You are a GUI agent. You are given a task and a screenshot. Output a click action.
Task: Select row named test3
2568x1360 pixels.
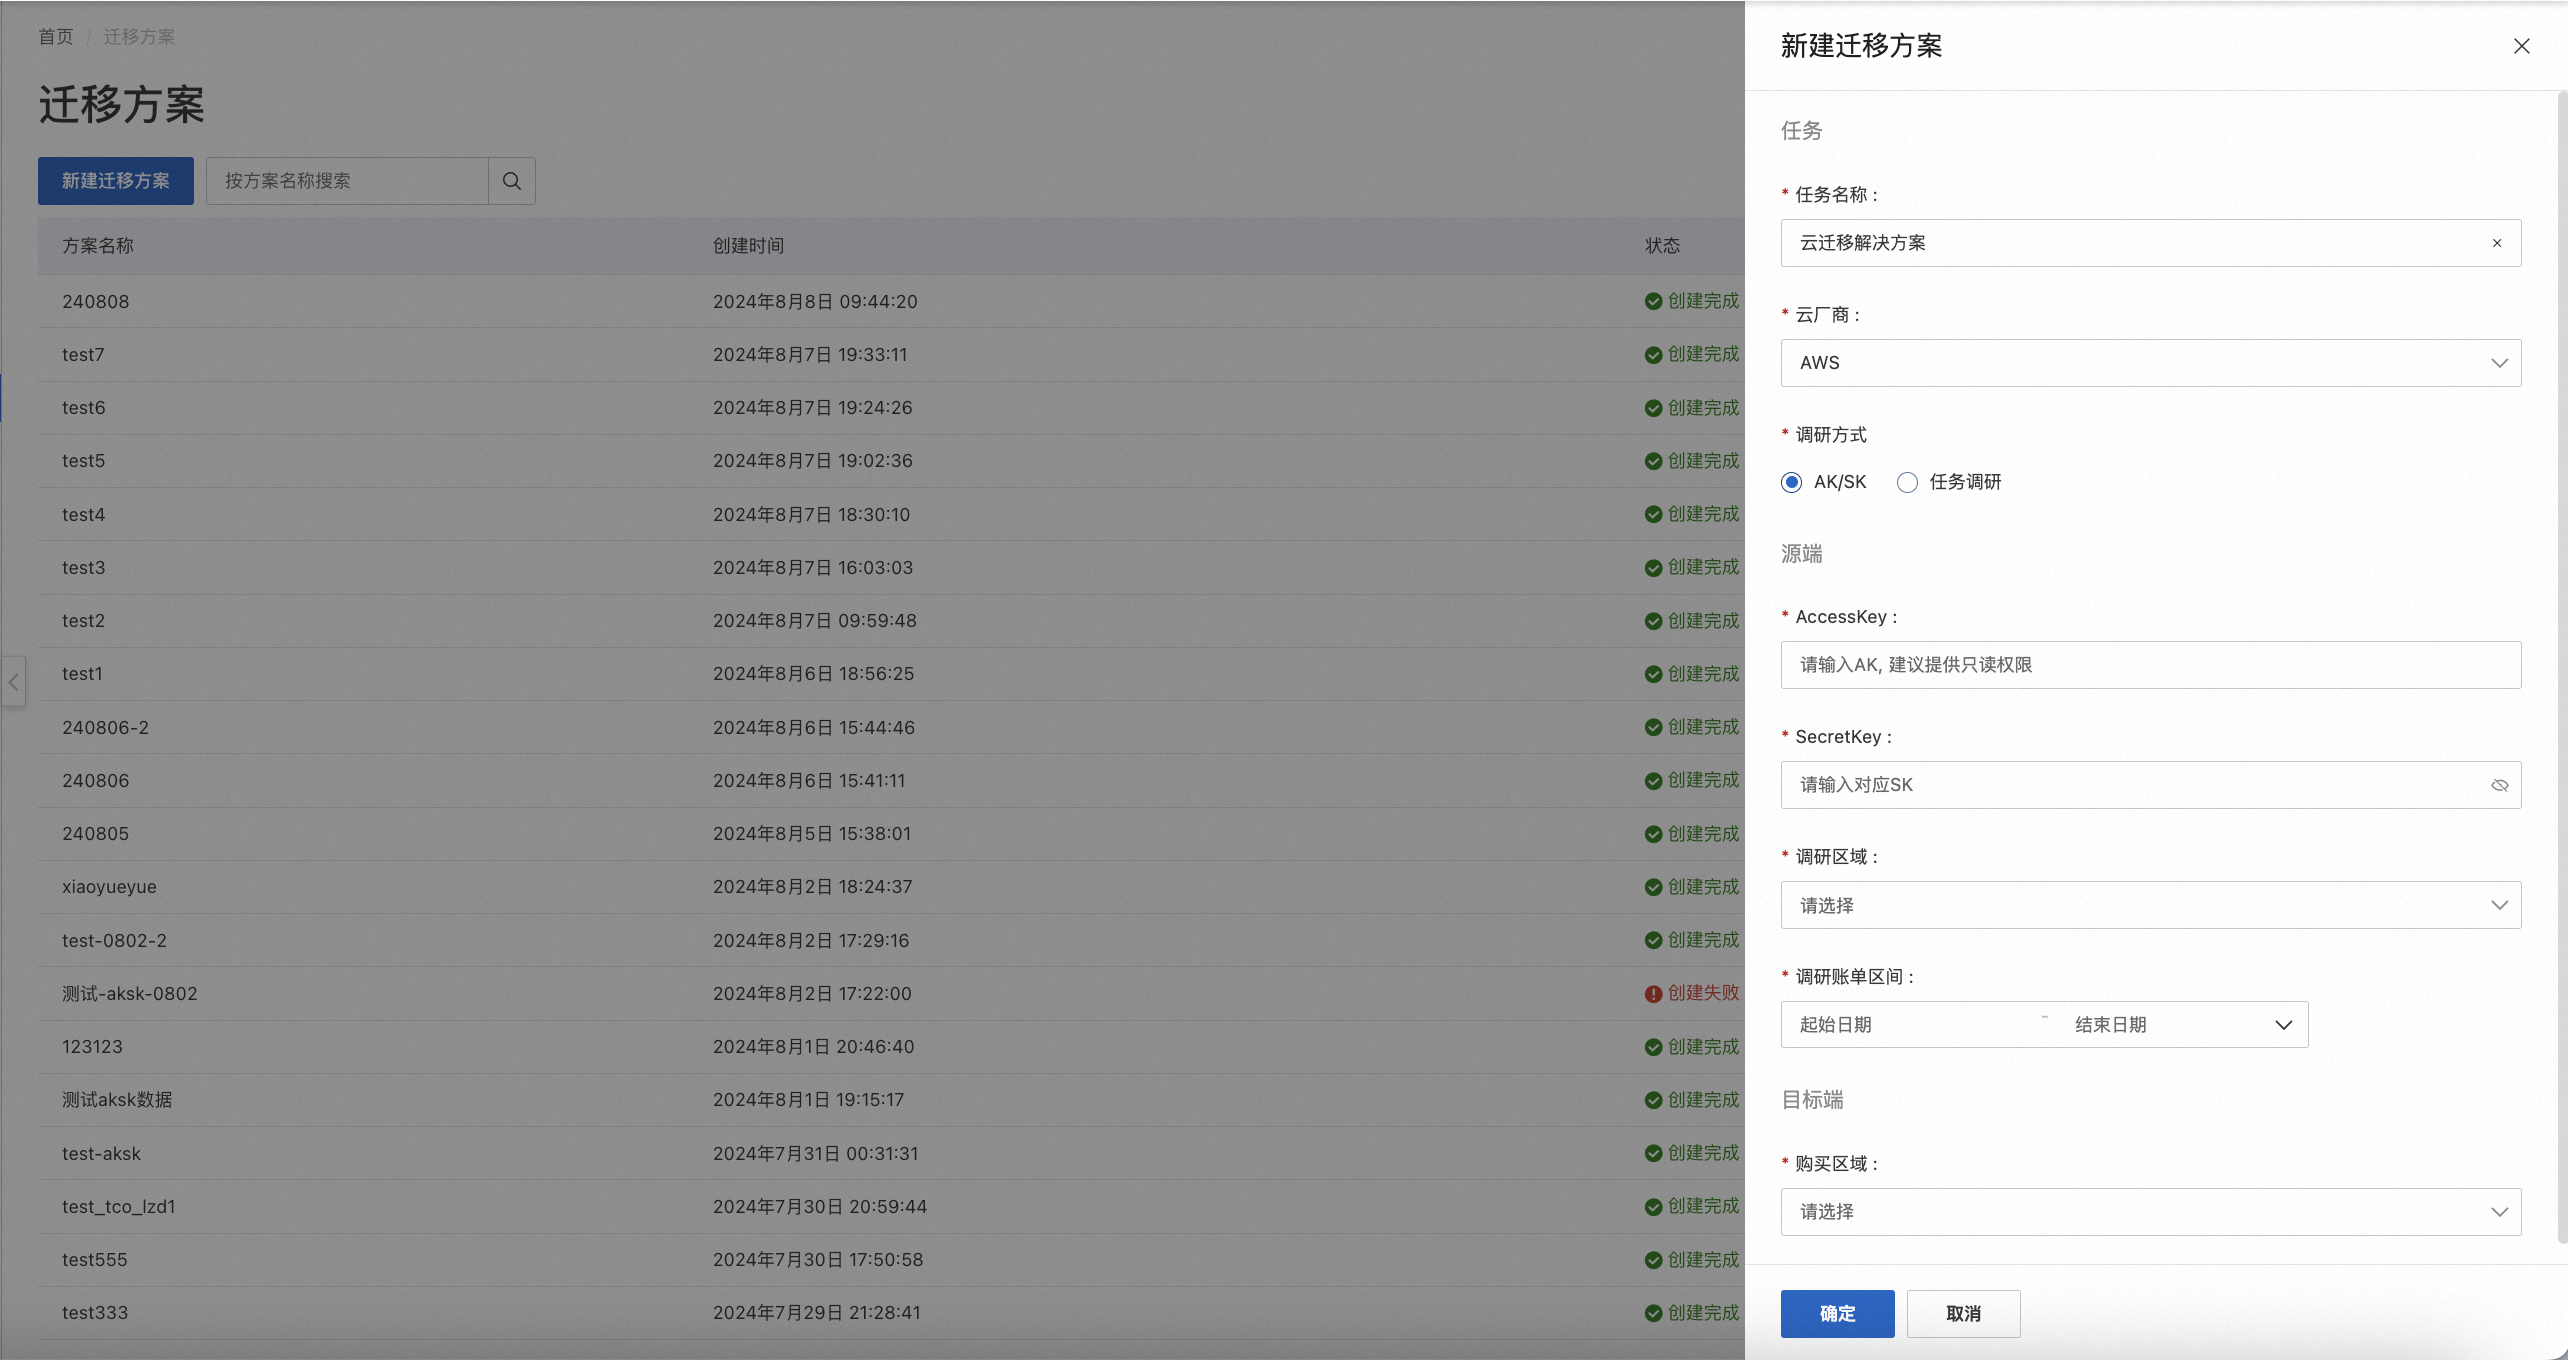[892, 568]
